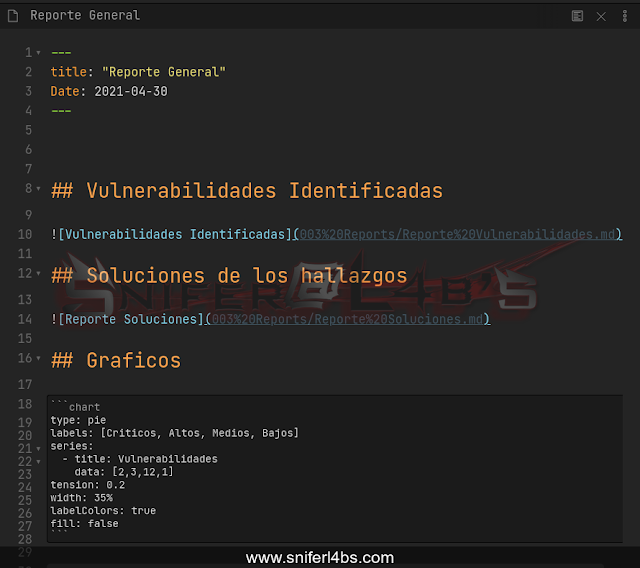Image resolution: width=640 pixels, height=568 pixels.
Task: Open the more options vertical dots menu
Action: (624, 16)
